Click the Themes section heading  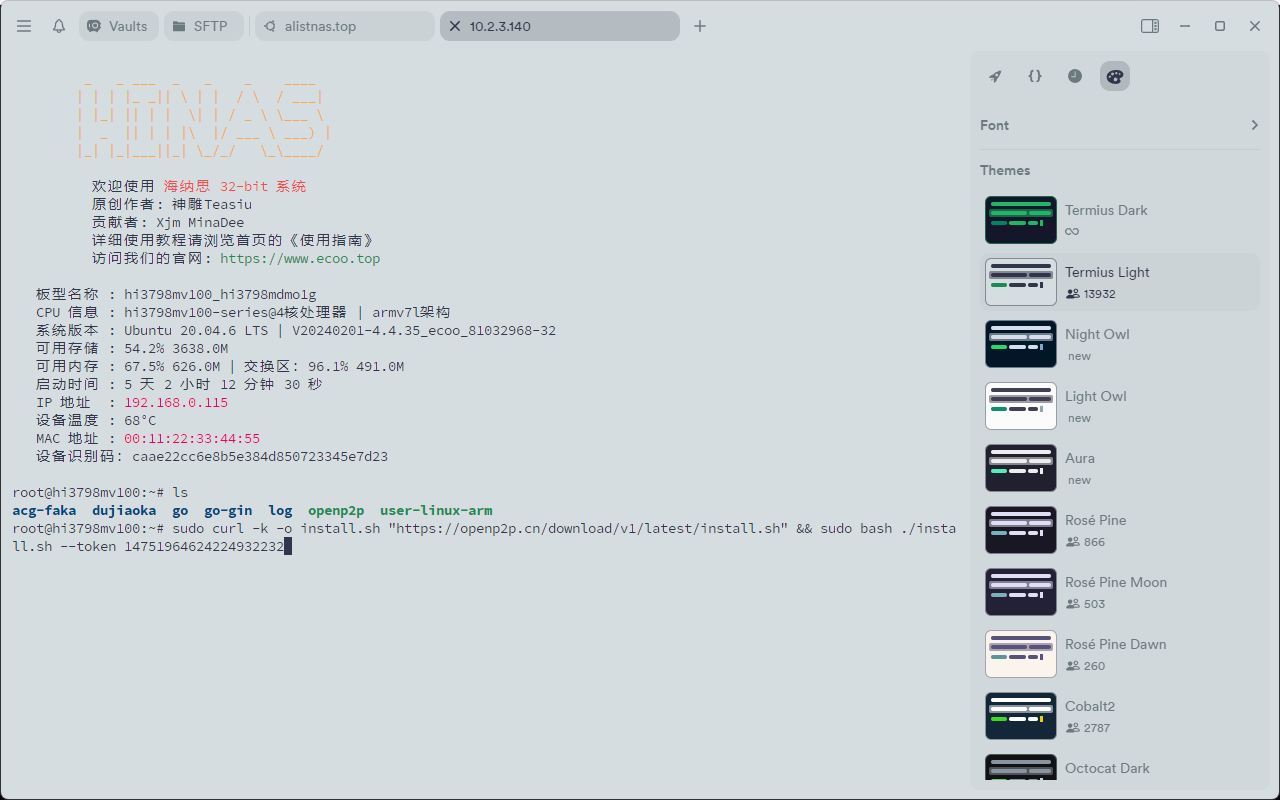[1005, 170]
